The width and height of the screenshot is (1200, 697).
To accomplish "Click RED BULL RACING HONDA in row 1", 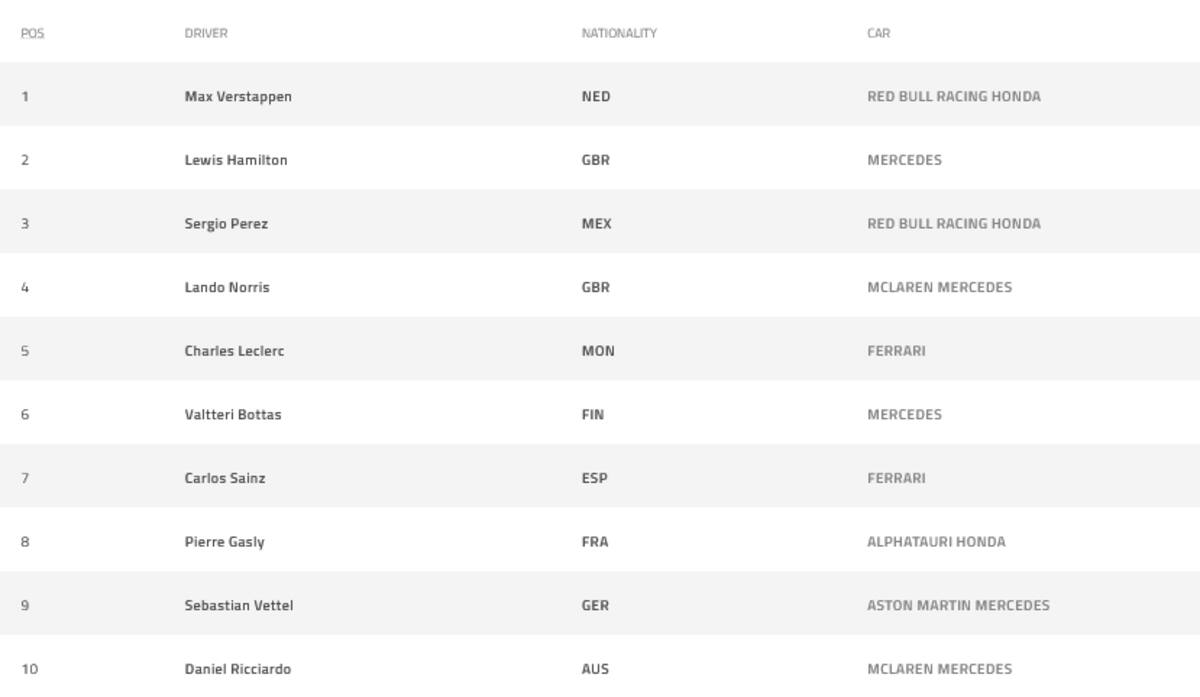I will (954, 96).
